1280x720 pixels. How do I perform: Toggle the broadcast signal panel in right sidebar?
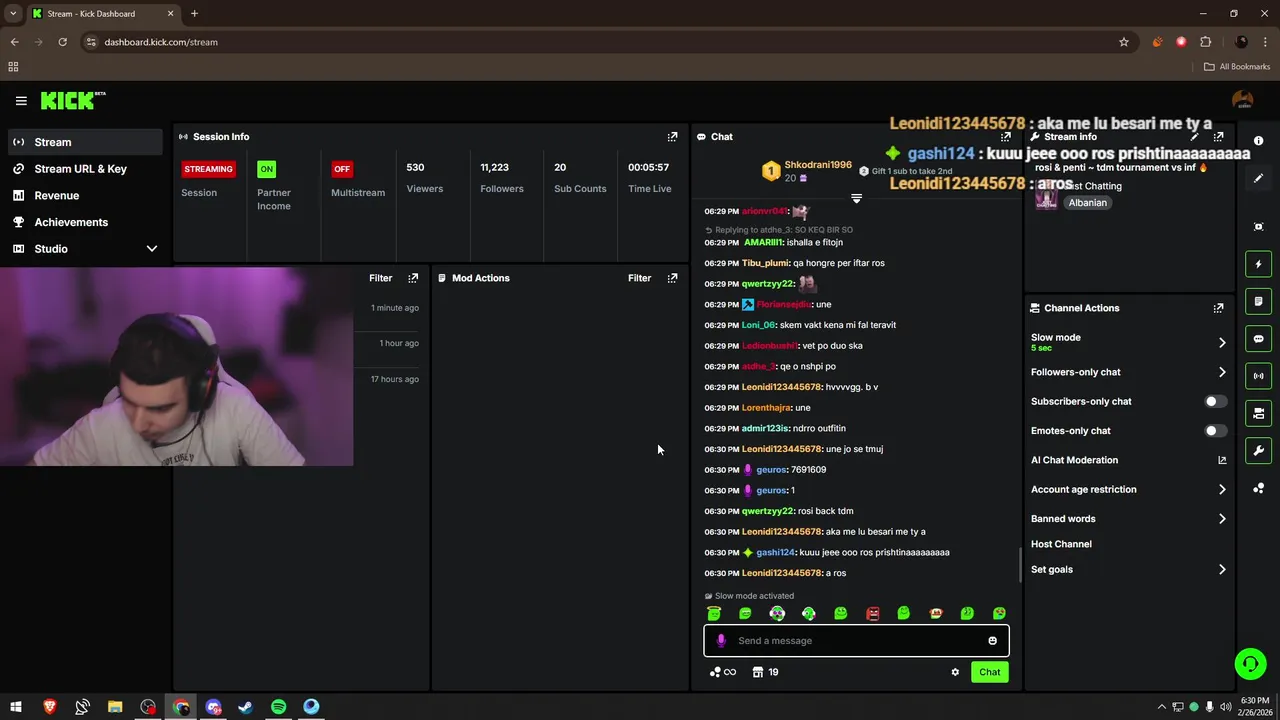point(1259,376)
